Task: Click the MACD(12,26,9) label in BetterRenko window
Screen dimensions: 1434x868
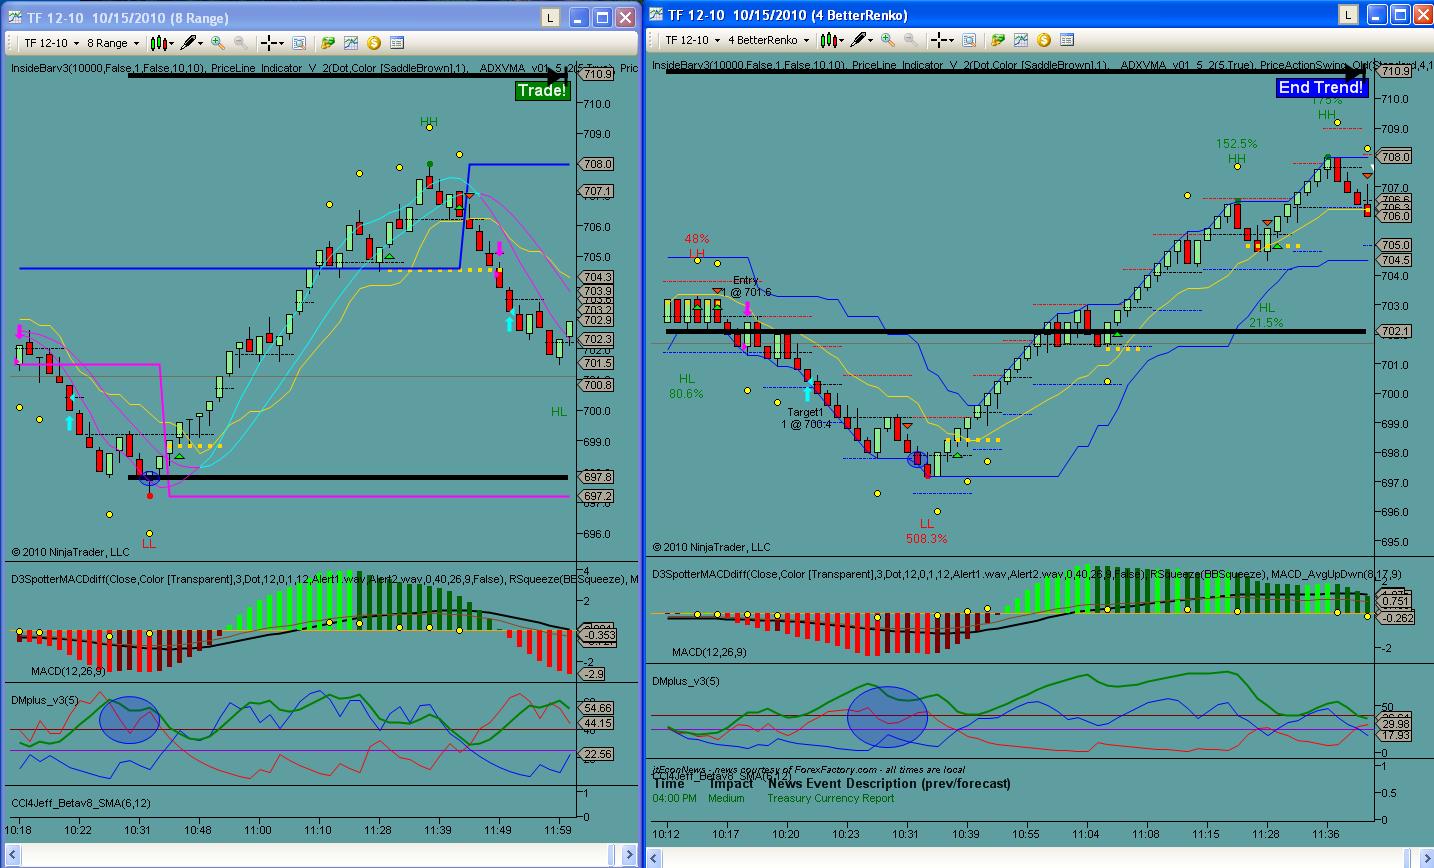Action: 709,653
